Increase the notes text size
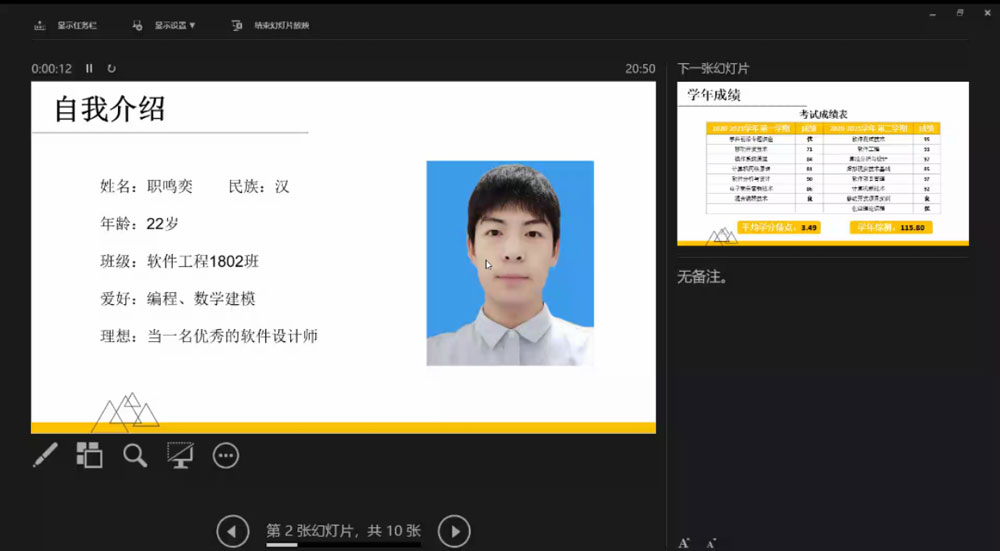 click(x=684, y=543)
